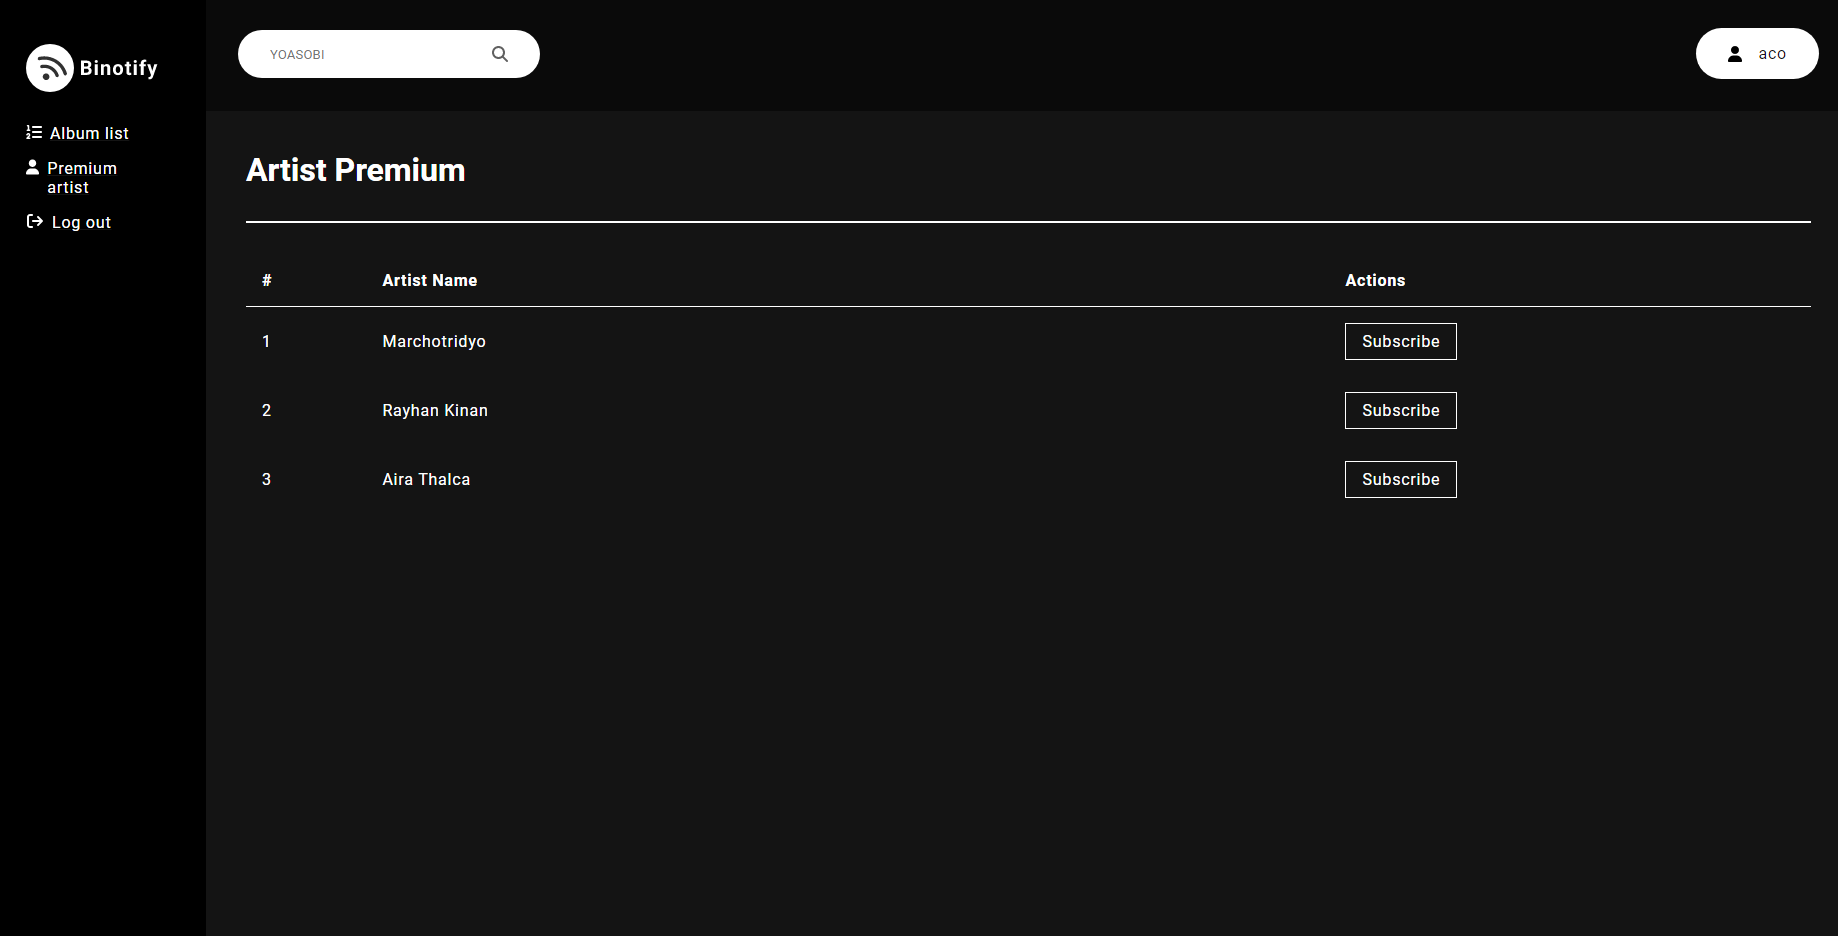This screenshot has height=936, width=1838.
Task: Subscribe to artist Aira Thalca
Action: [x=1400, y=479]
